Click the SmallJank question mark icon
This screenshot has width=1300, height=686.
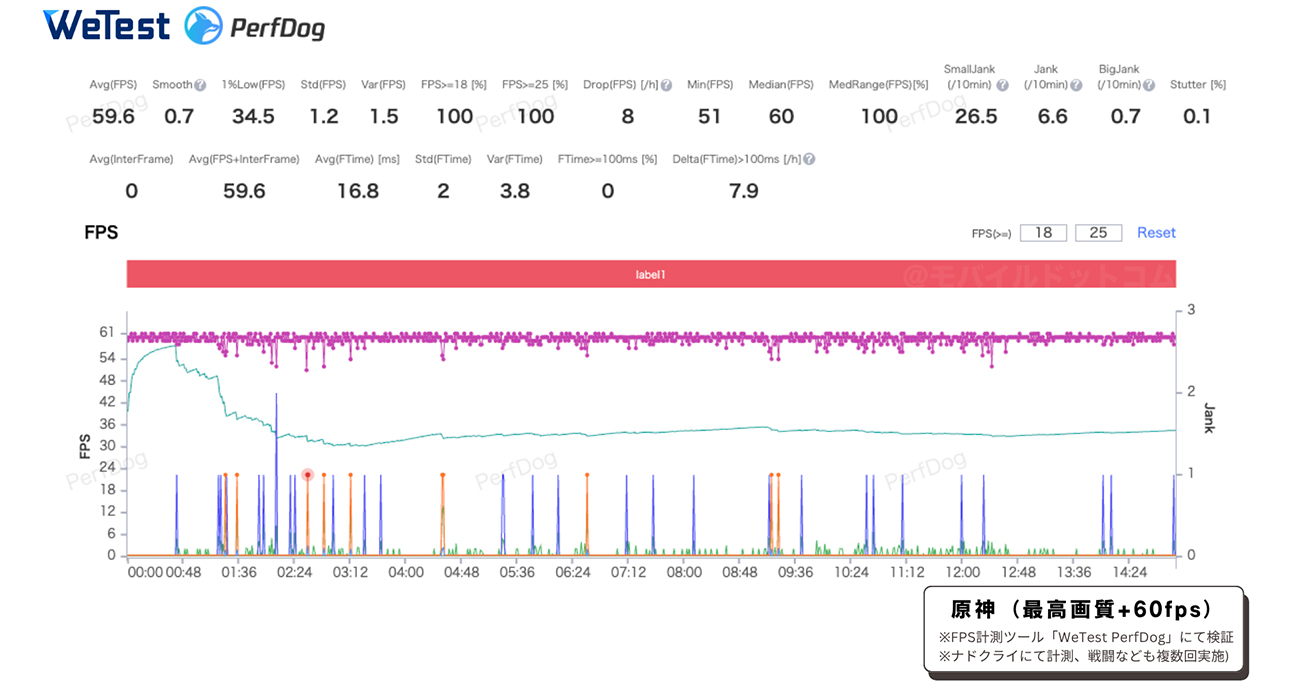(x=1002, y=85)
